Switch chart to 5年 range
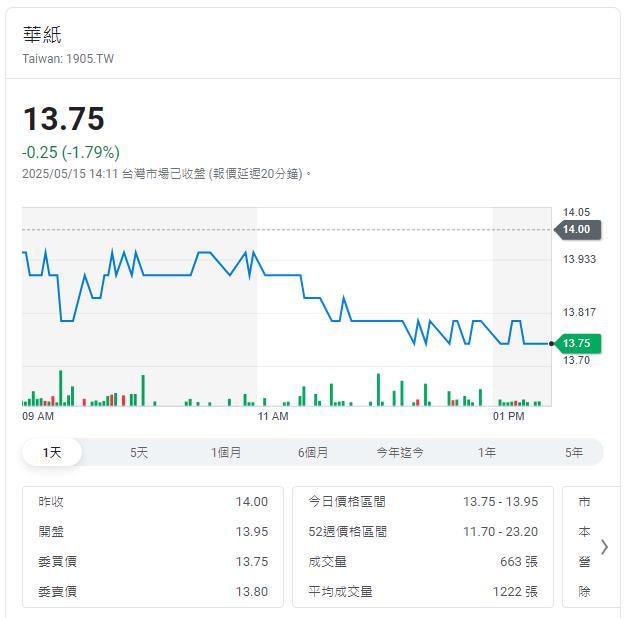The width and height of the screenshot is (634, 618). tap(574, 452)
